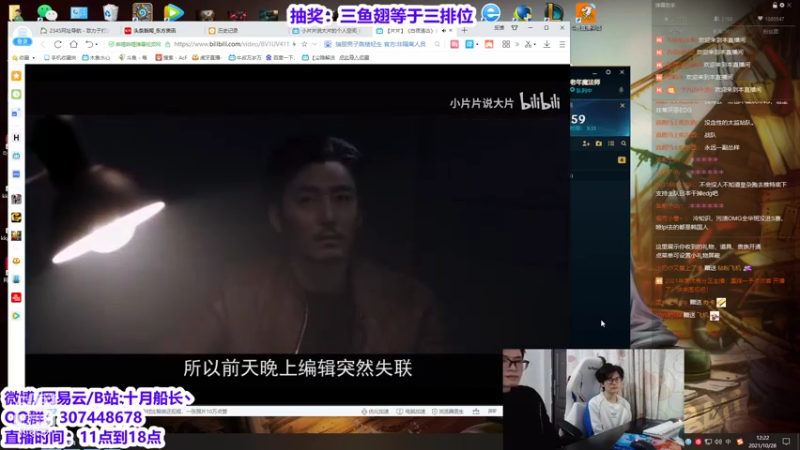This screenshot has width=800, height=450.
Task: Dismiss the queue timer card
Action: pos(622,106)
